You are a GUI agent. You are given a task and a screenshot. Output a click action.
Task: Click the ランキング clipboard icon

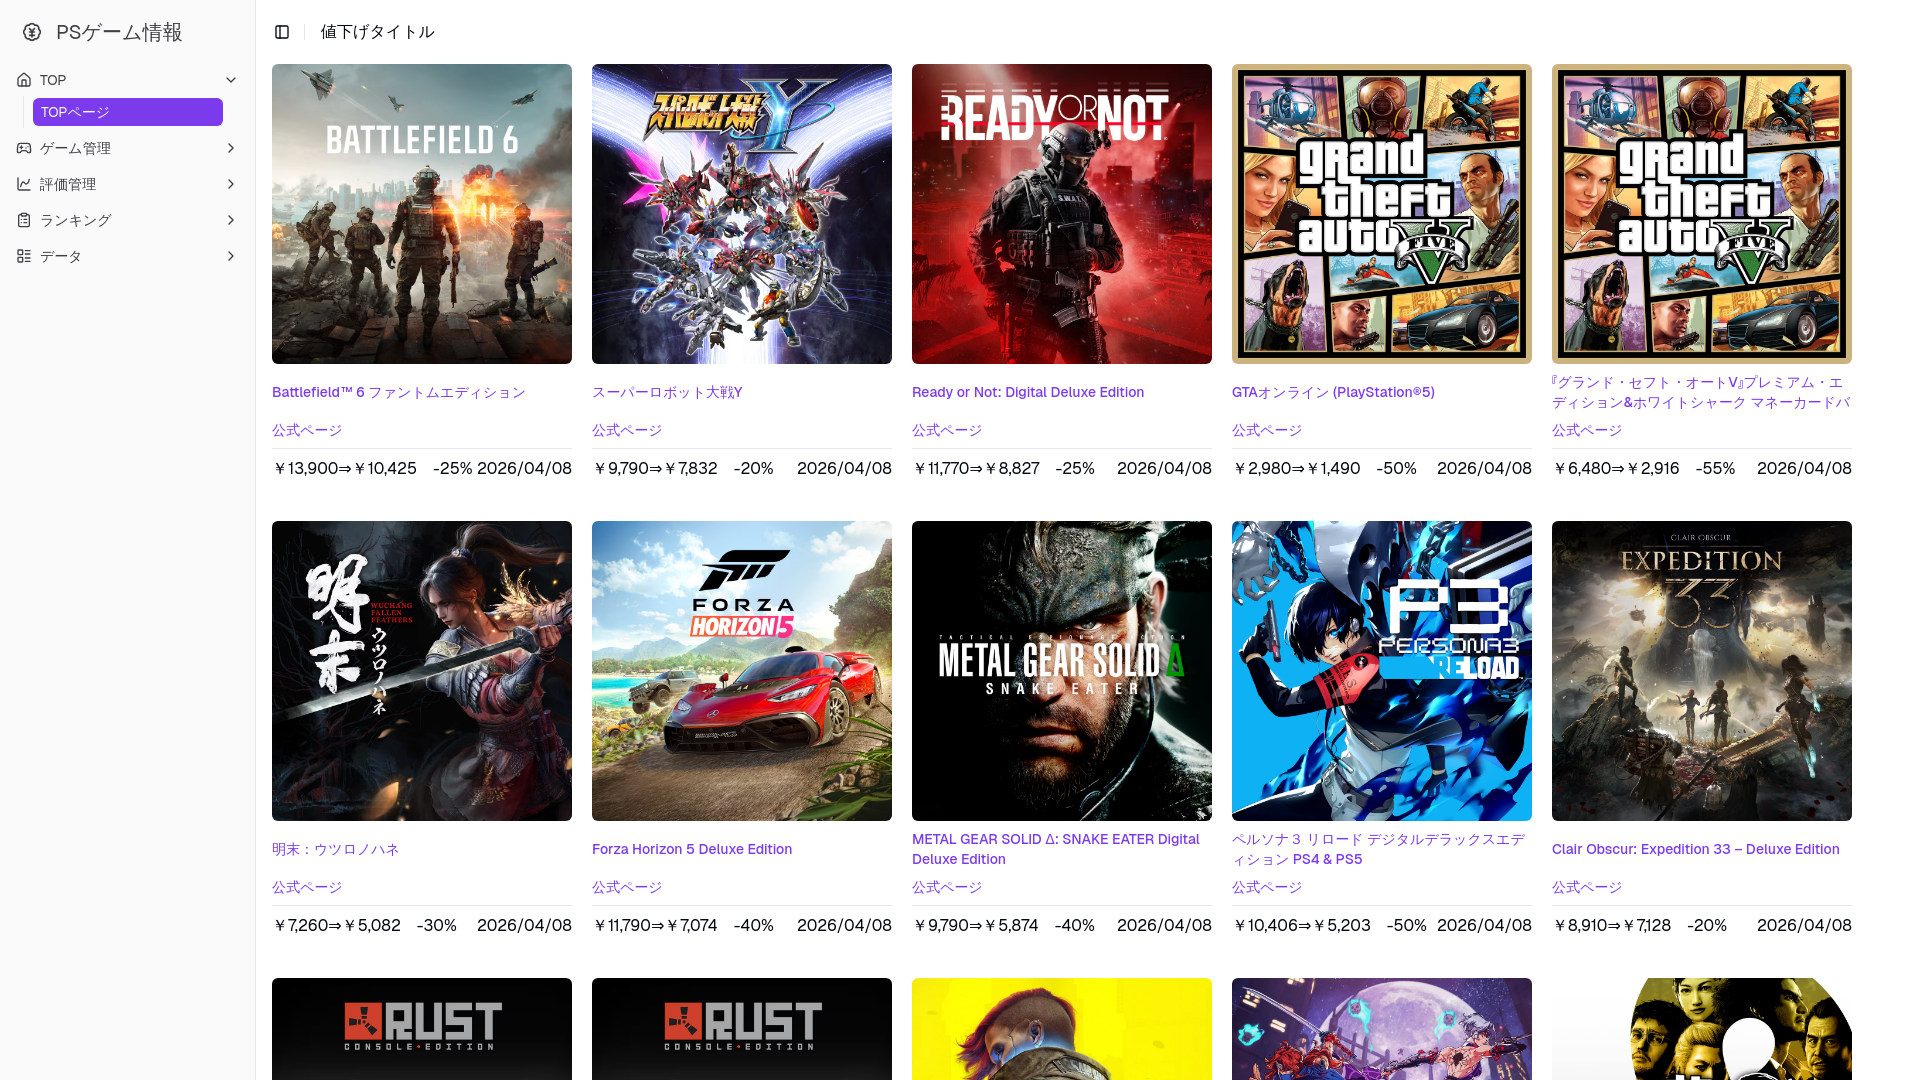pos(24,220)
